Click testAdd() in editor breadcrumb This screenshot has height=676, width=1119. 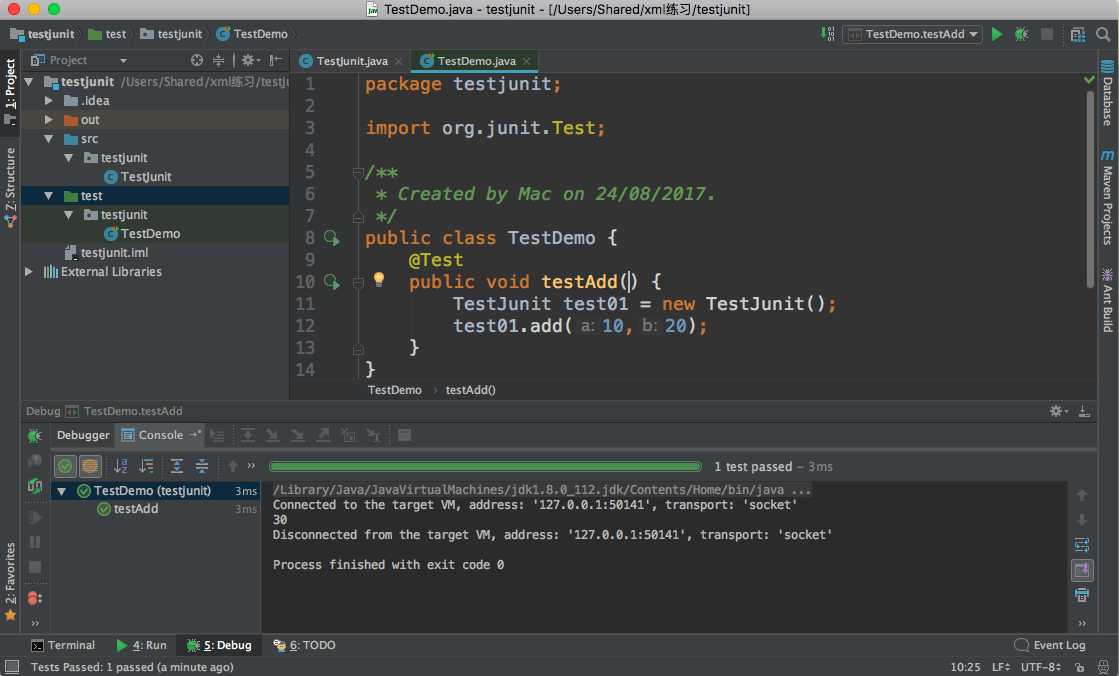[470, 390]
